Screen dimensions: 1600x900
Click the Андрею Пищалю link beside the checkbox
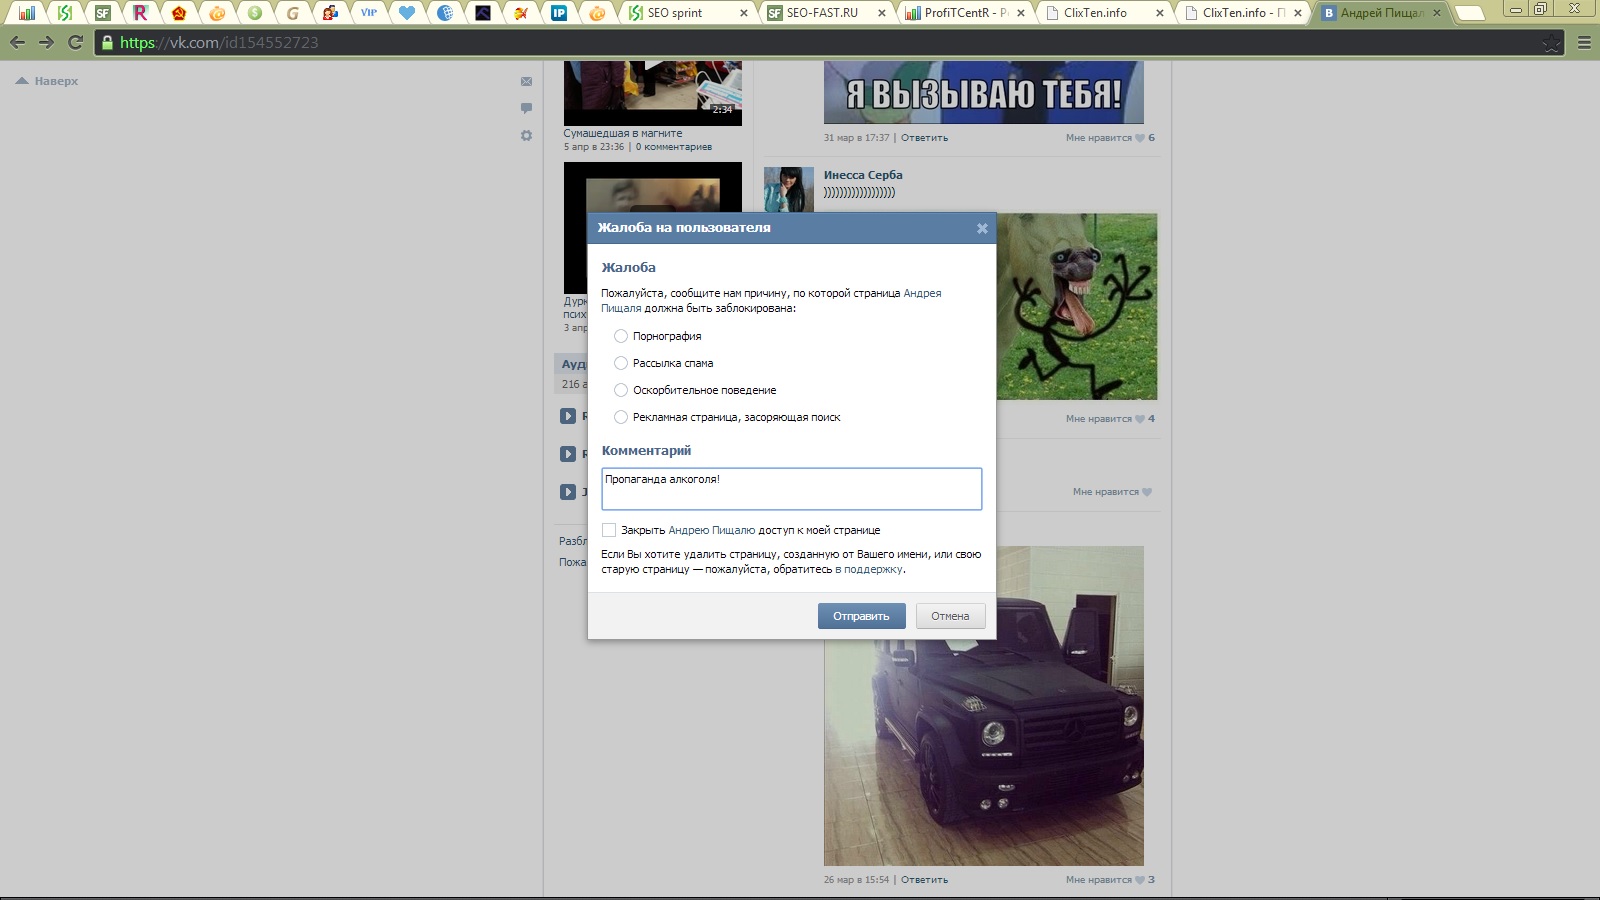712,530
